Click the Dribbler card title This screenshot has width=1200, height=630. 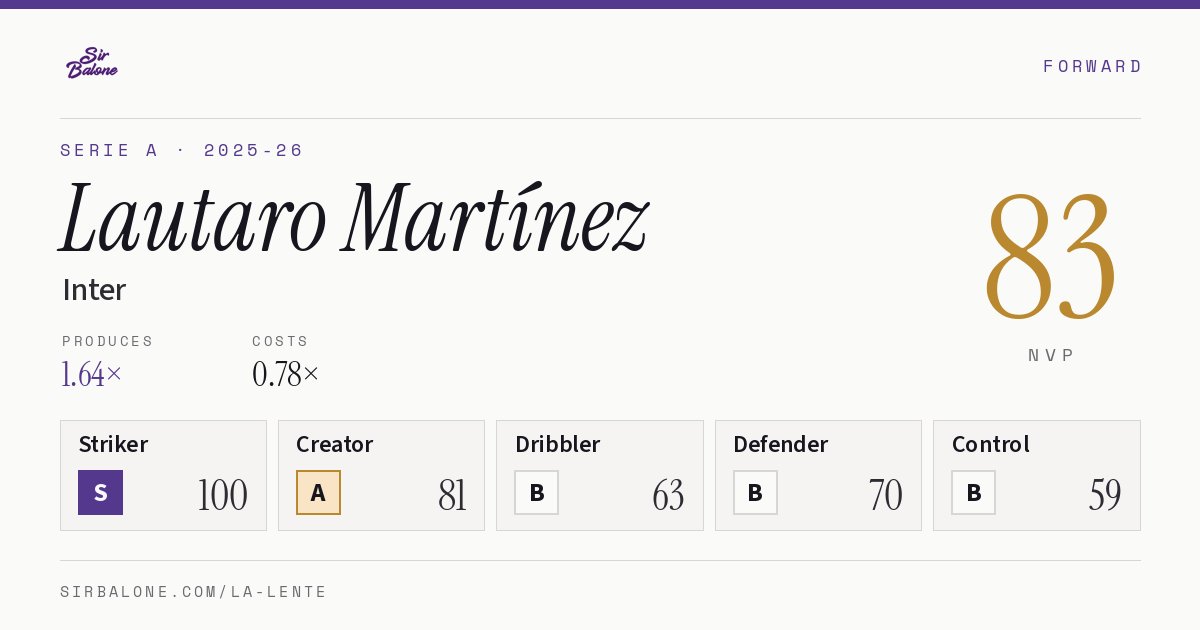coord(558,444)
